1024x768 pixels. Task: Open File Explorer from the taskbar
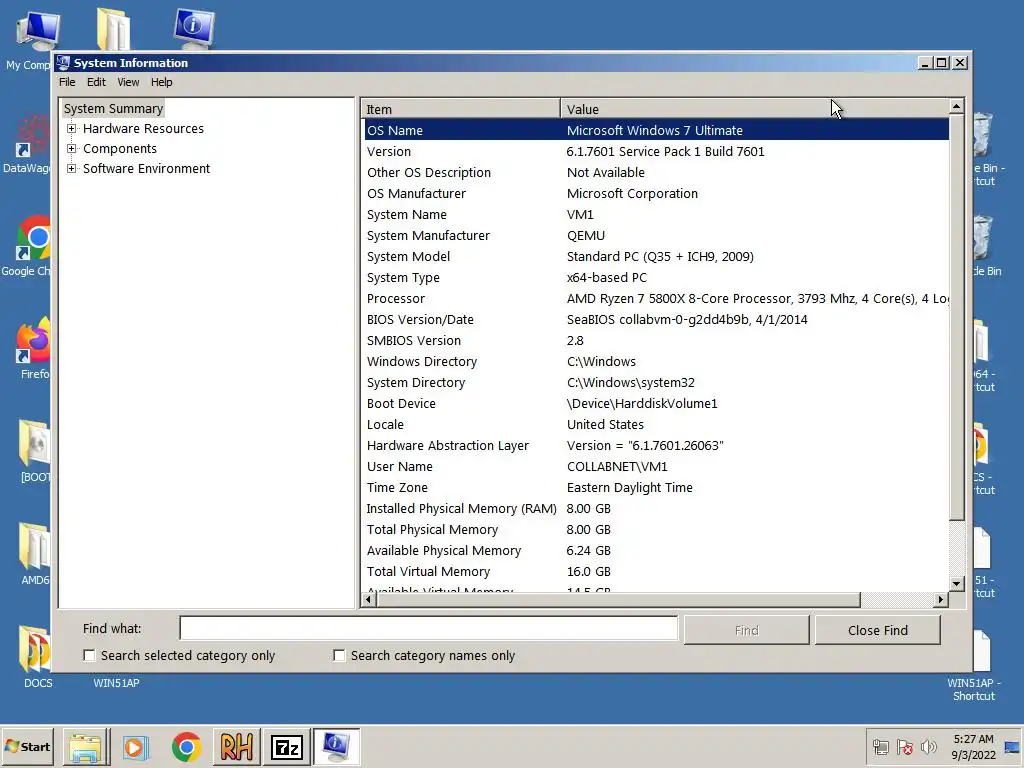(x=86, y=747)
